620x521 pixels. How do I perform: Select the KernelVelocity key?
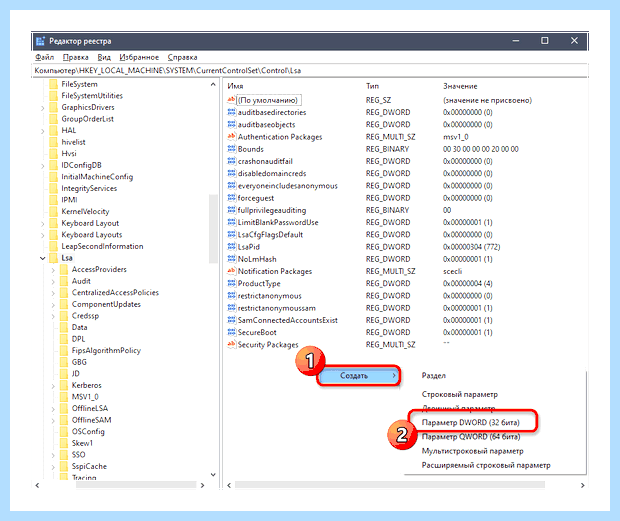pyautogui.click(x=85, y=211)
